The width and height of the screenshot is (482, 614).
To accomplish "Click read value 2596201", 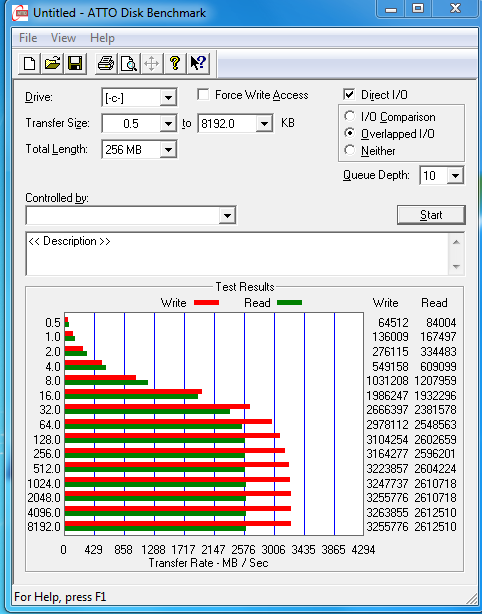I will point(435,453).
